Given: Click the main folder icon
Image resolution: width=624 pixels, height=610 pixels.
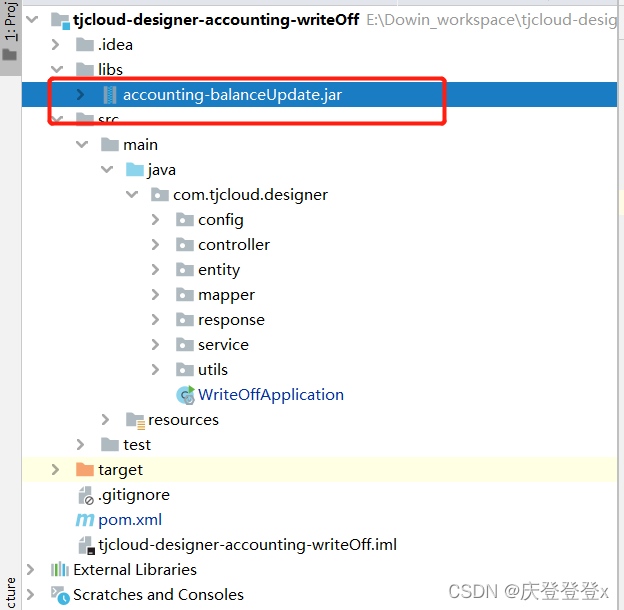Looking at the screenshot, I should pyautogui.click(x=110, y=144).
